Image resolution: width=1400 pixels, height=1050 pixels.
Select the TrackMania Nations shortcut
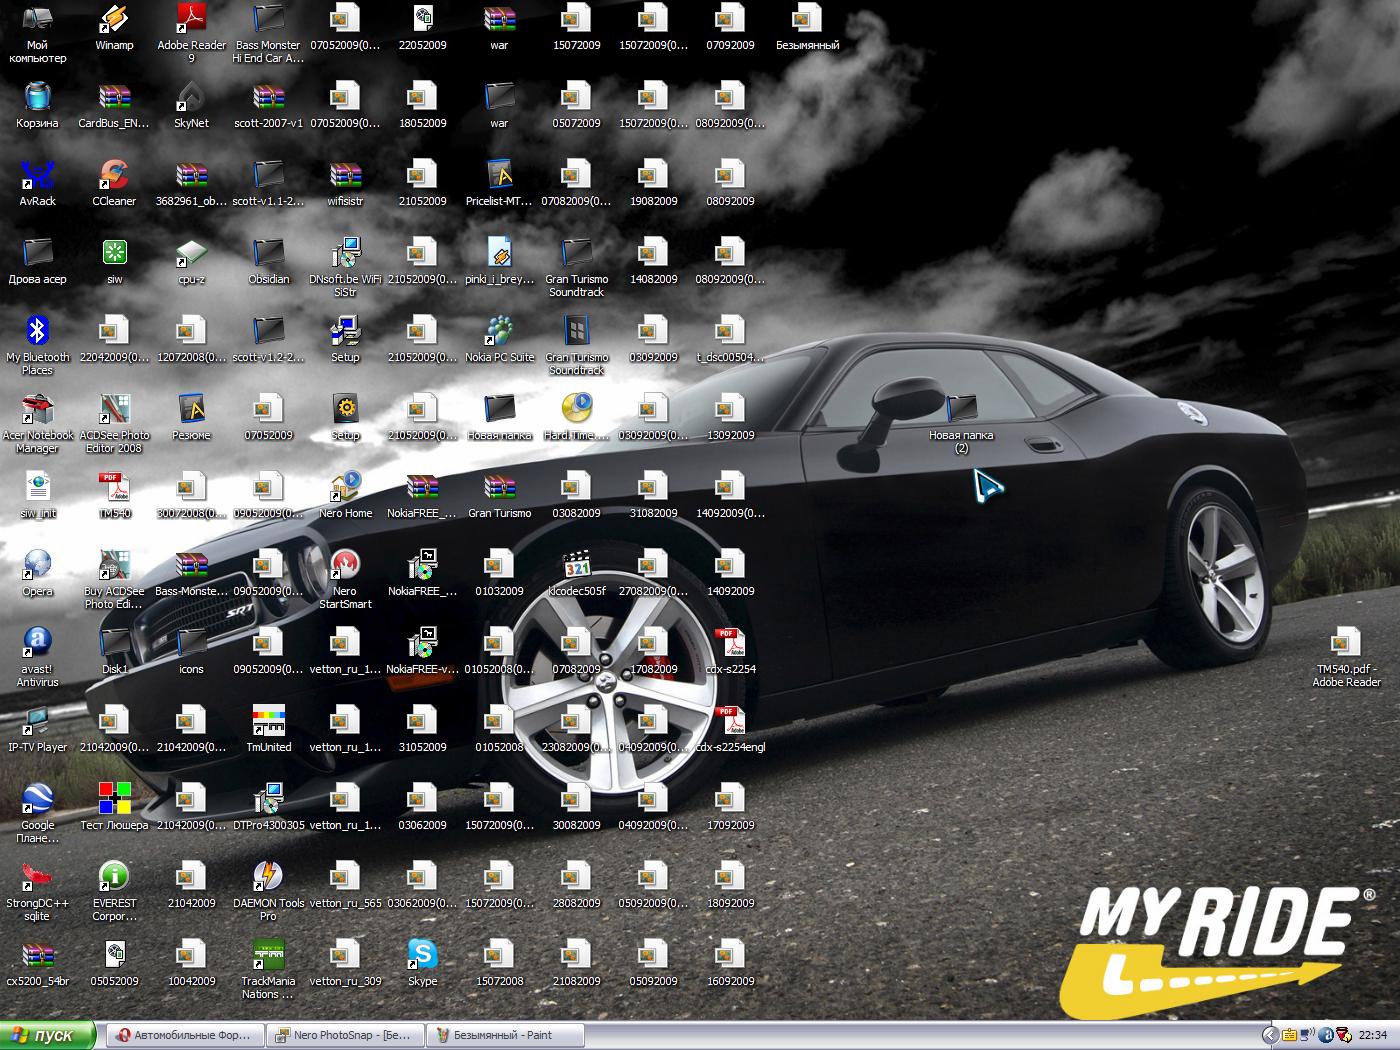(x=268, y=956)
